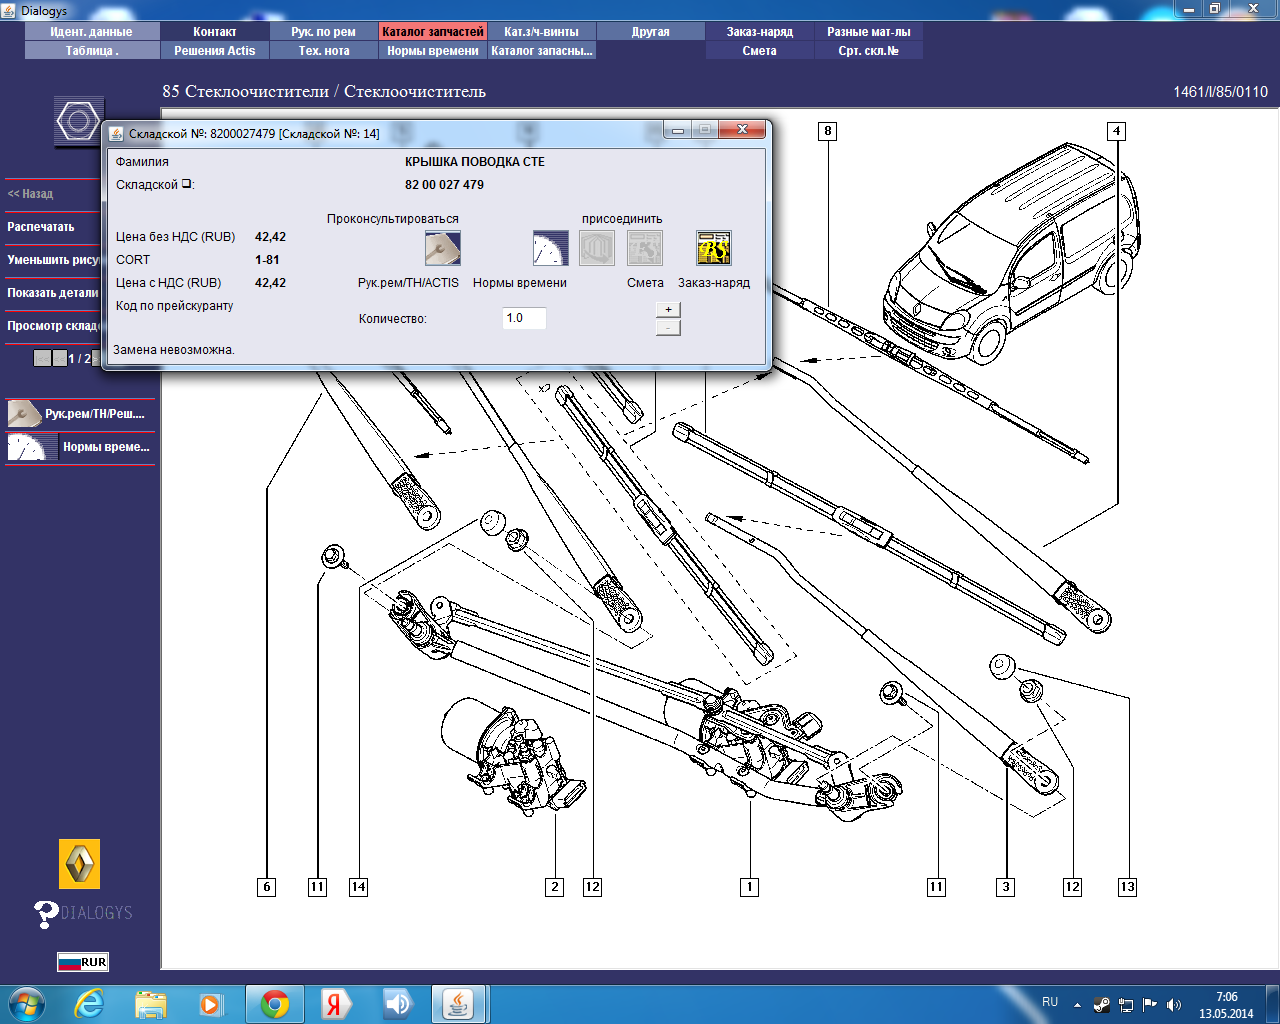Screen dimensions: 1280x1024
Task: Open the Рук.рем/TH/ACTIS wrench icon in dialog
Action: click(x=442, y=248)
